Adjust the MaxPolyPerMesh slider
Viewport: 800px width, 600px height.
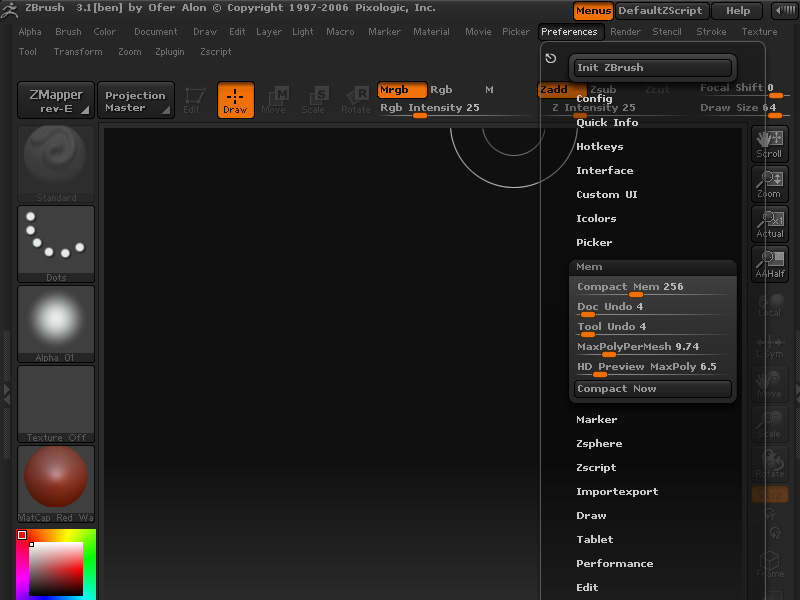653,347
